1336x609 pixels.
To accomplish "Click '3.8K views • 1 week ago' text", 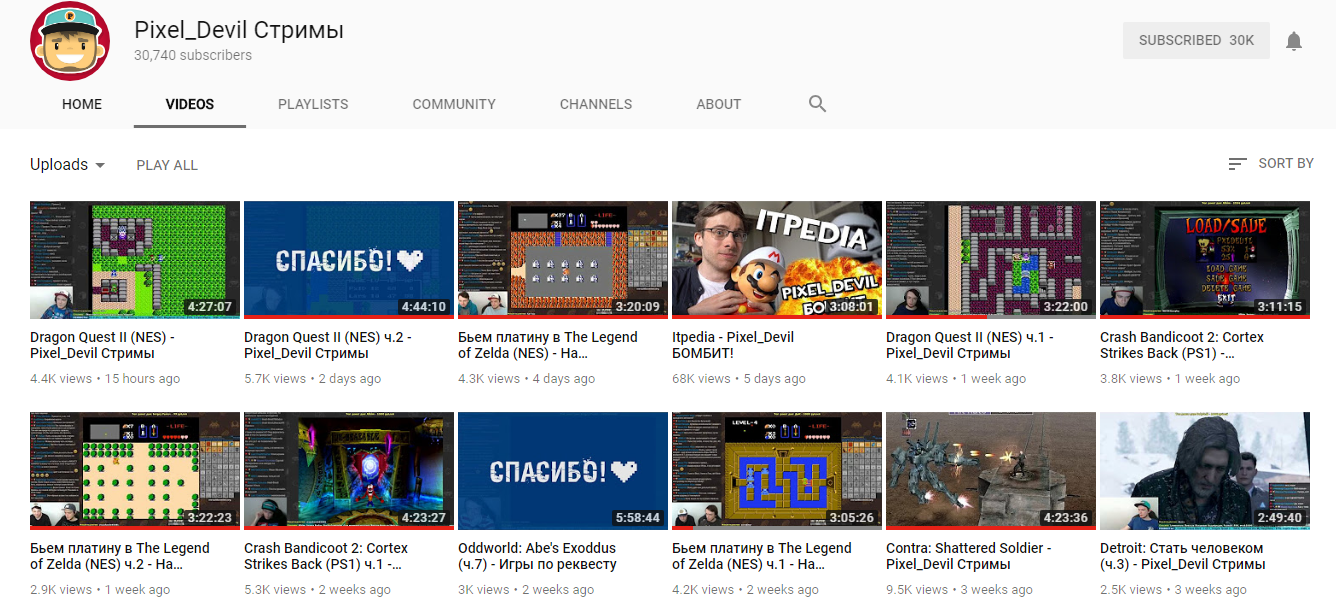I will 1170,379.
